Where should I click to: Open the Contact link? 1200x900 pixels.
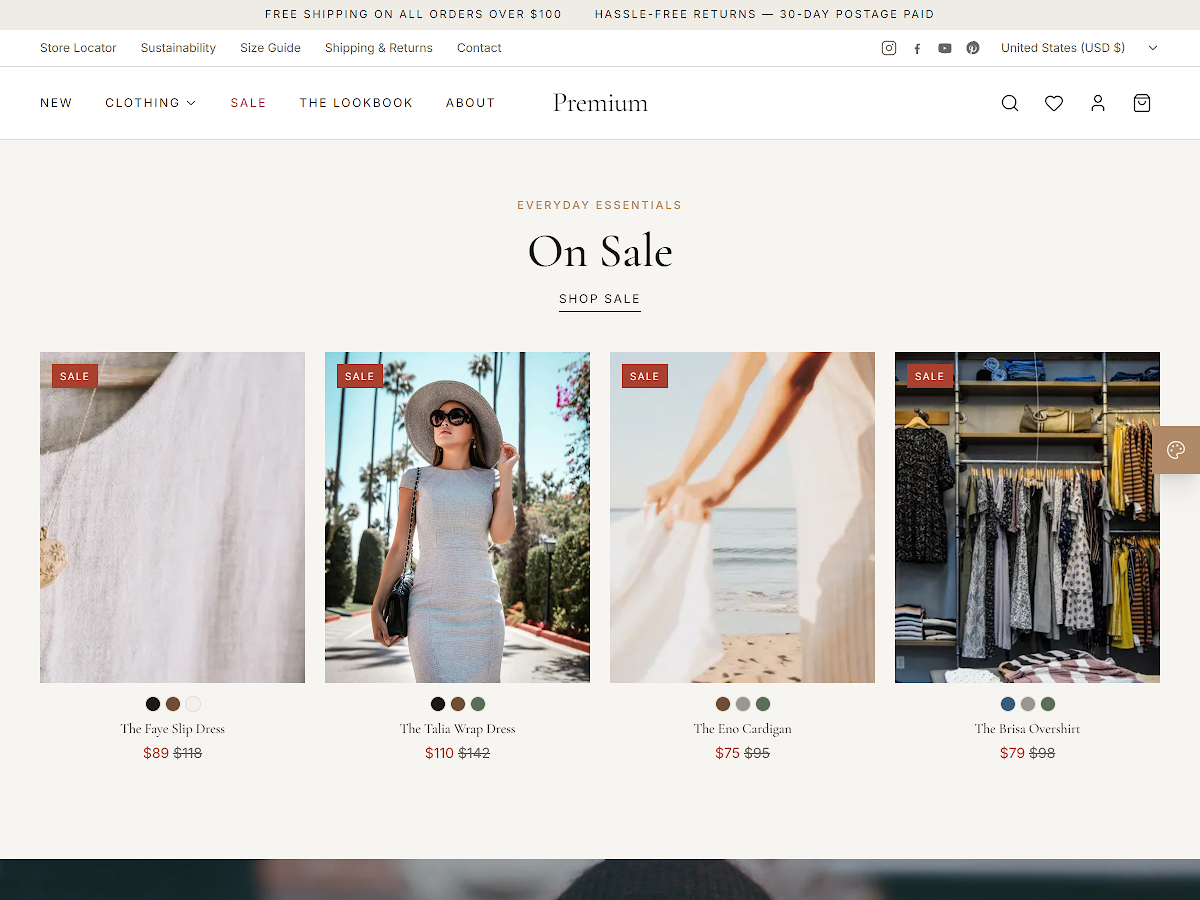(479, 48)
